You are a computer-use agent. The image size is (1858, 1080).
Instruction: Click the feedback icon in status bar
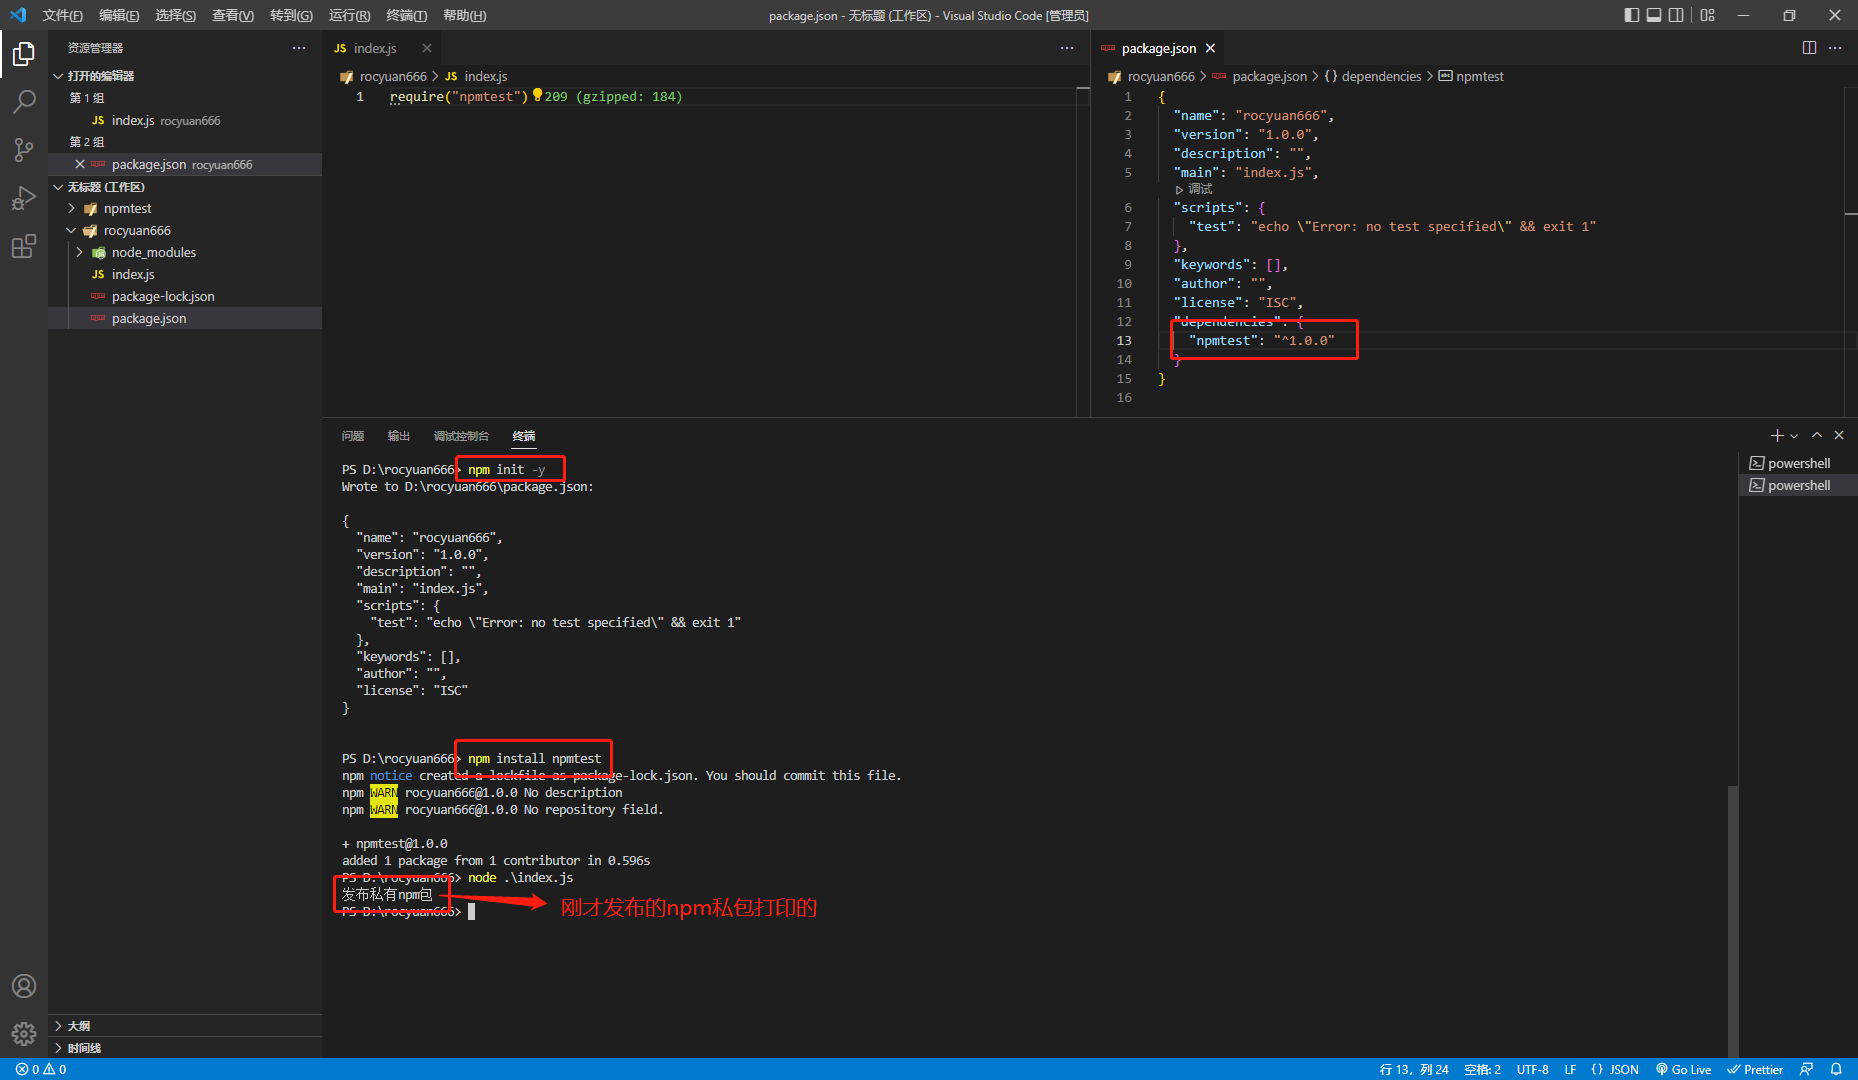click(1806, 1069)
